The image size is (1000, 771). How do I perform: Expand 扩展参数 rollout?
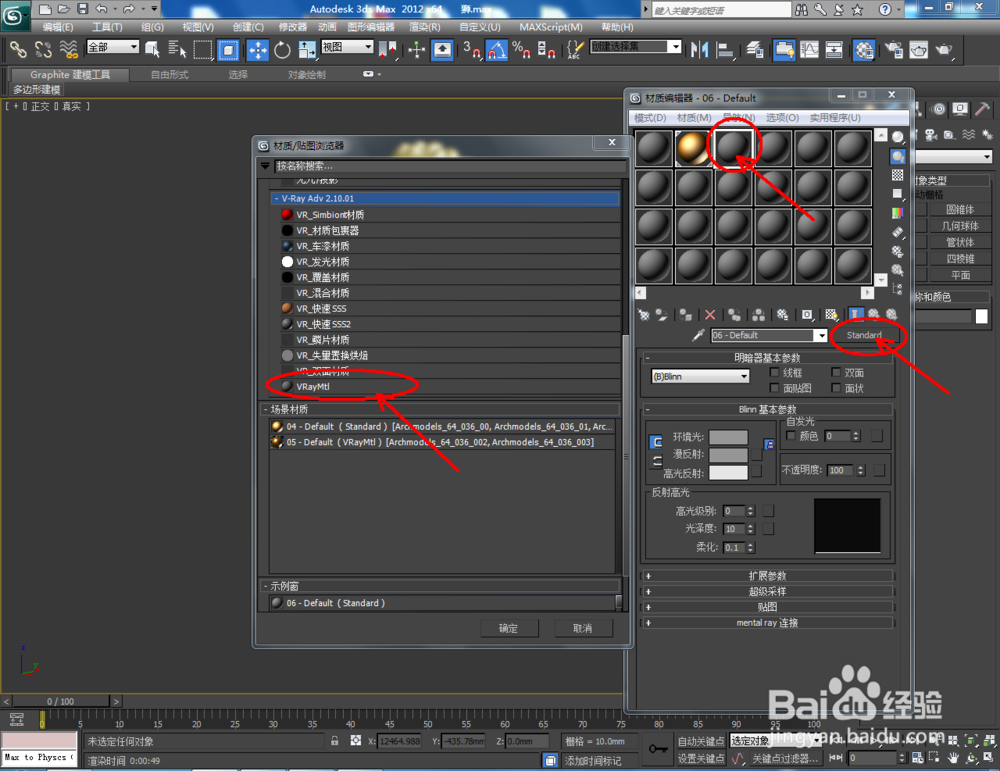768,576
